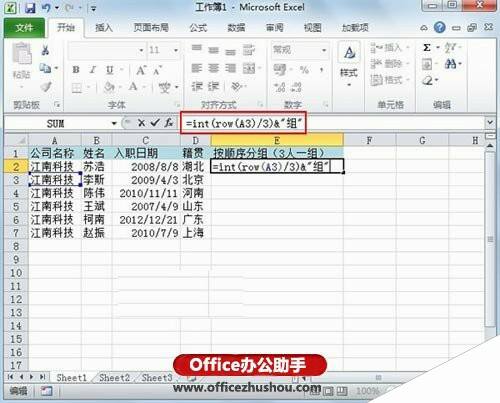Click Merge and Center icon

click(249, 68)
